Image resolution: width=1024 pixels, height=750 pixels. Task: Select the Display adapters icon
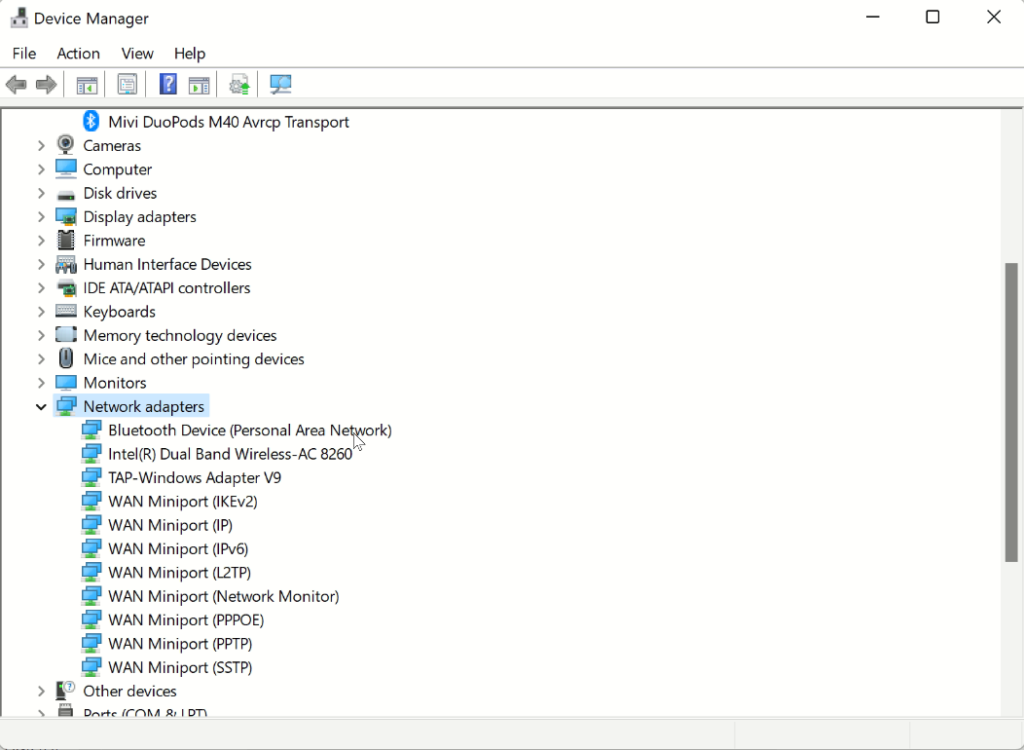[x=66, y=216]
